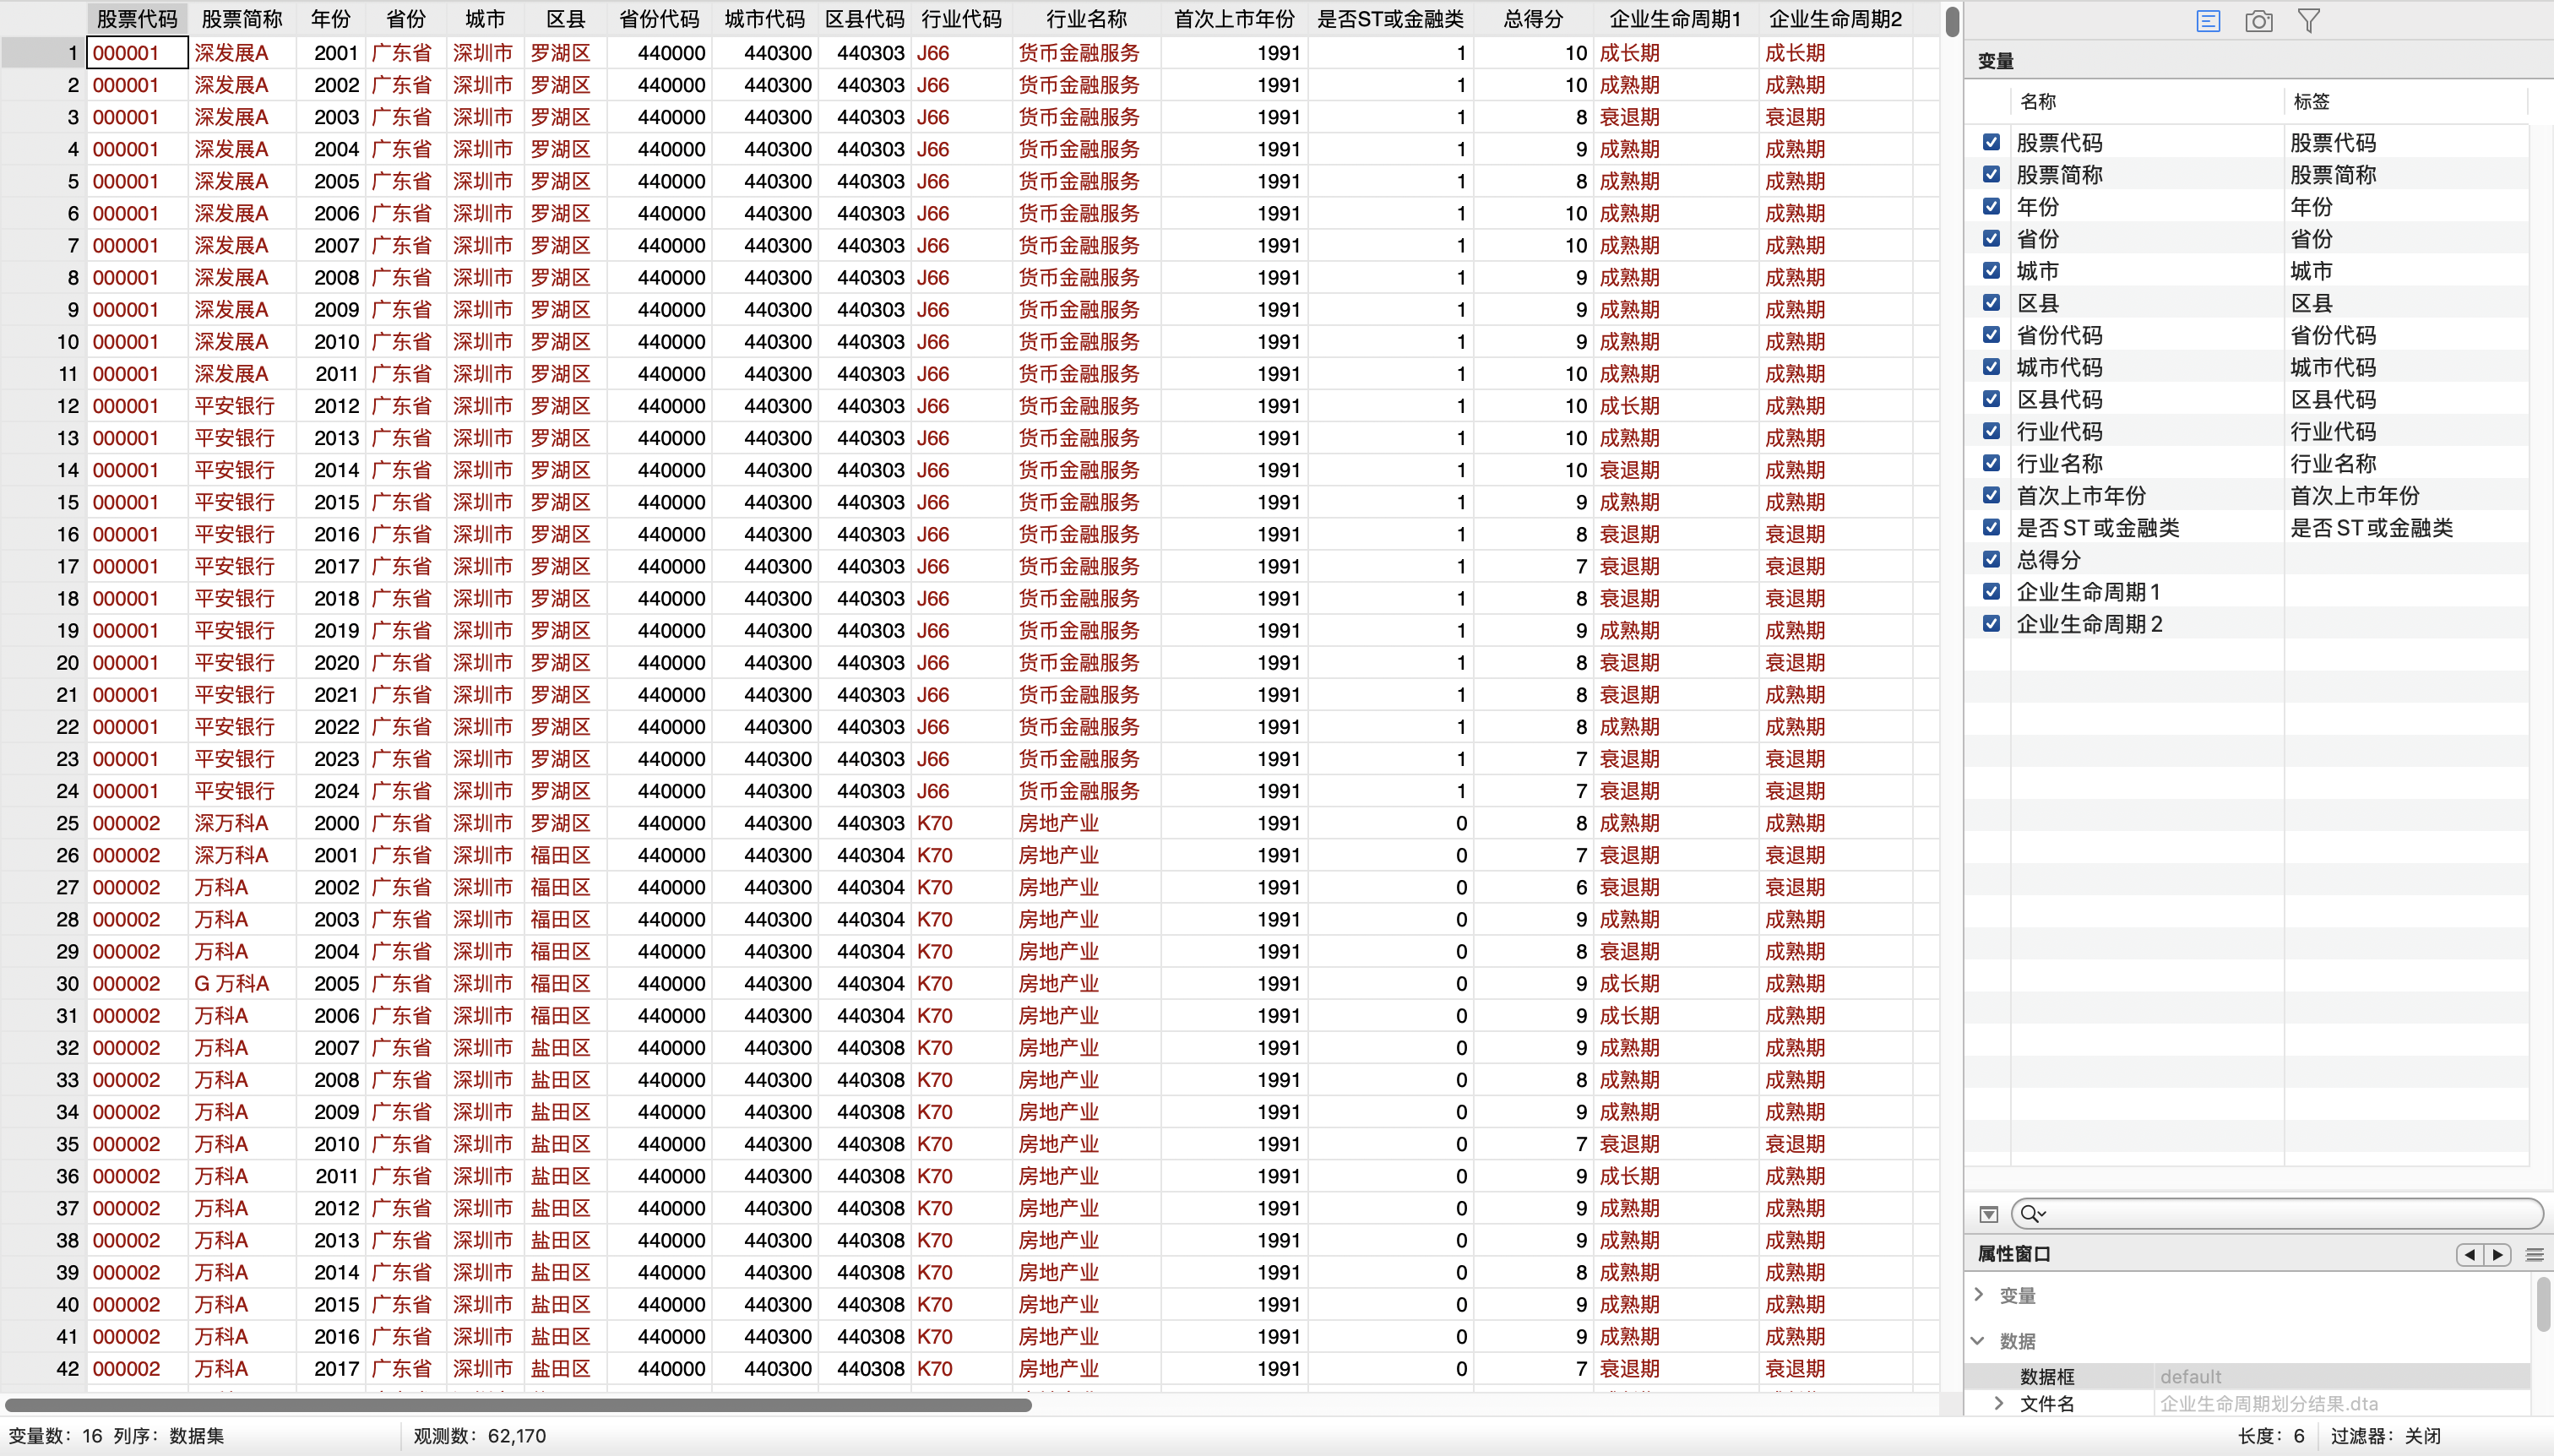The width and height of the screenshot is (2554, 1456).
Task: Click the Properties panel icon at top
Action: coord(2208,21)
